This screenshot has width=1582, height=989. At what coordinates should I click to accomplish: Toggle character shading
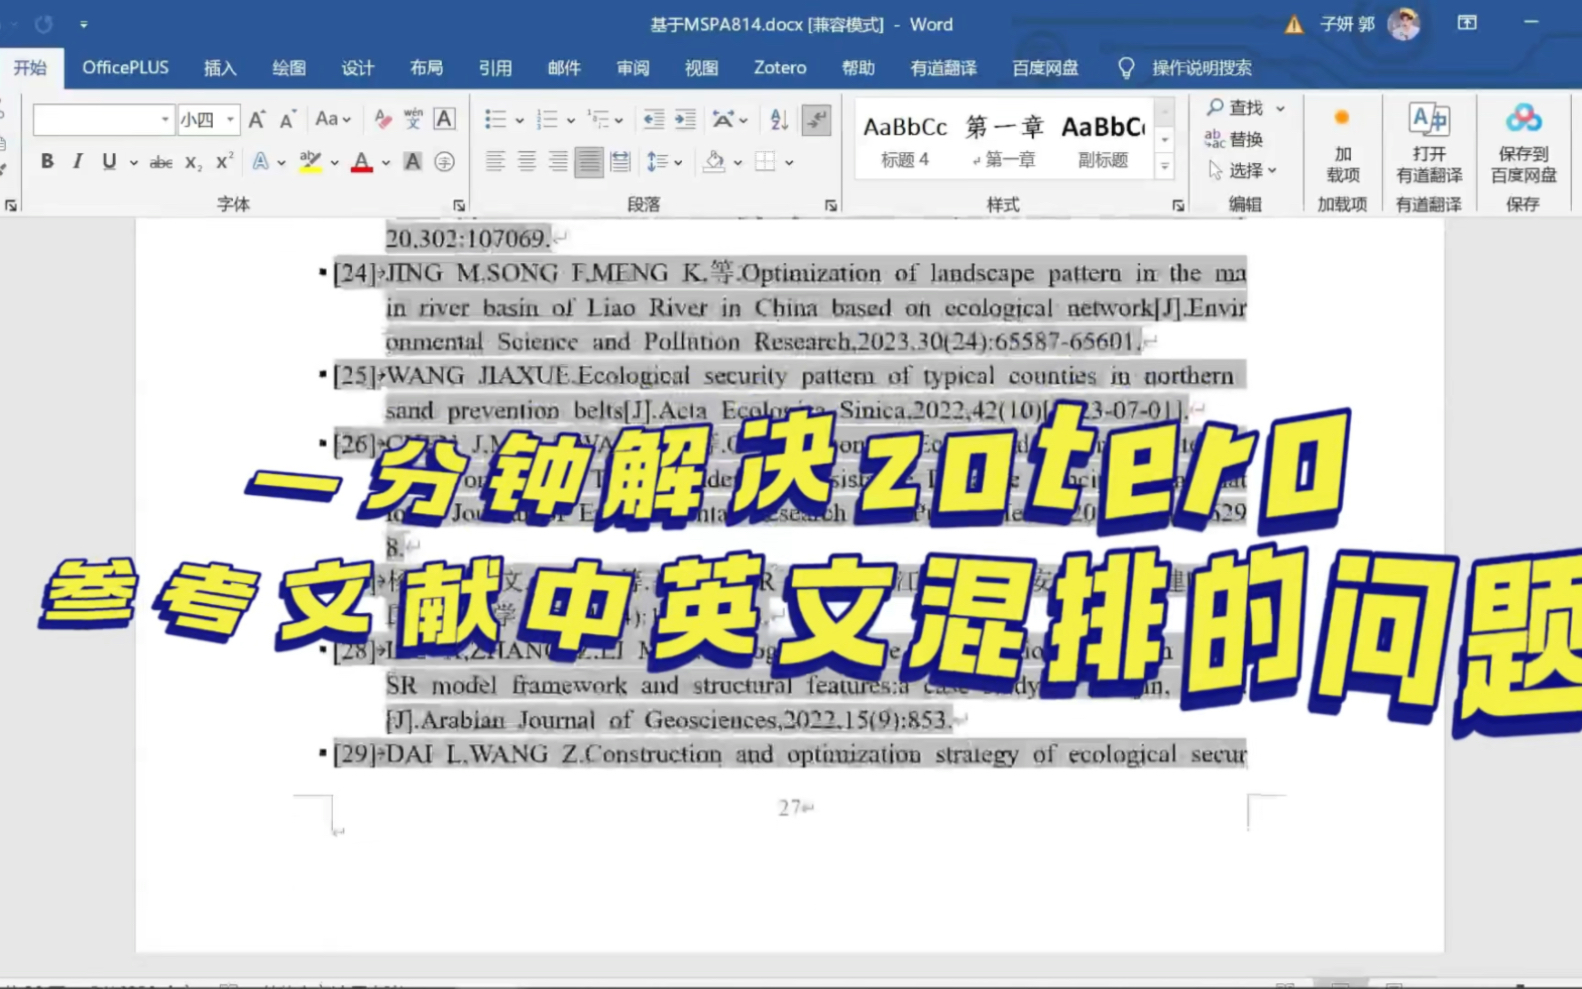tap(412, 162)
